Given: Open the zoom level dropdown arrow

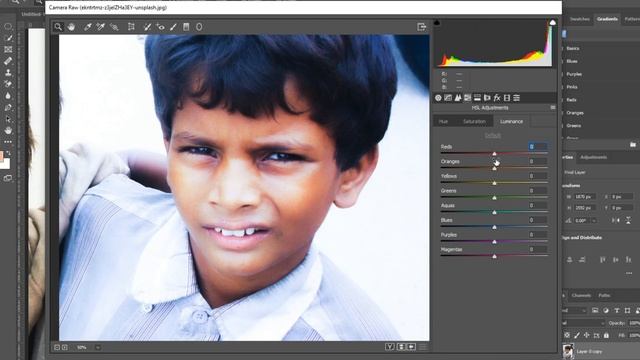Looking at the screenshot, I should pyautogui.click(x=98, y=347).
